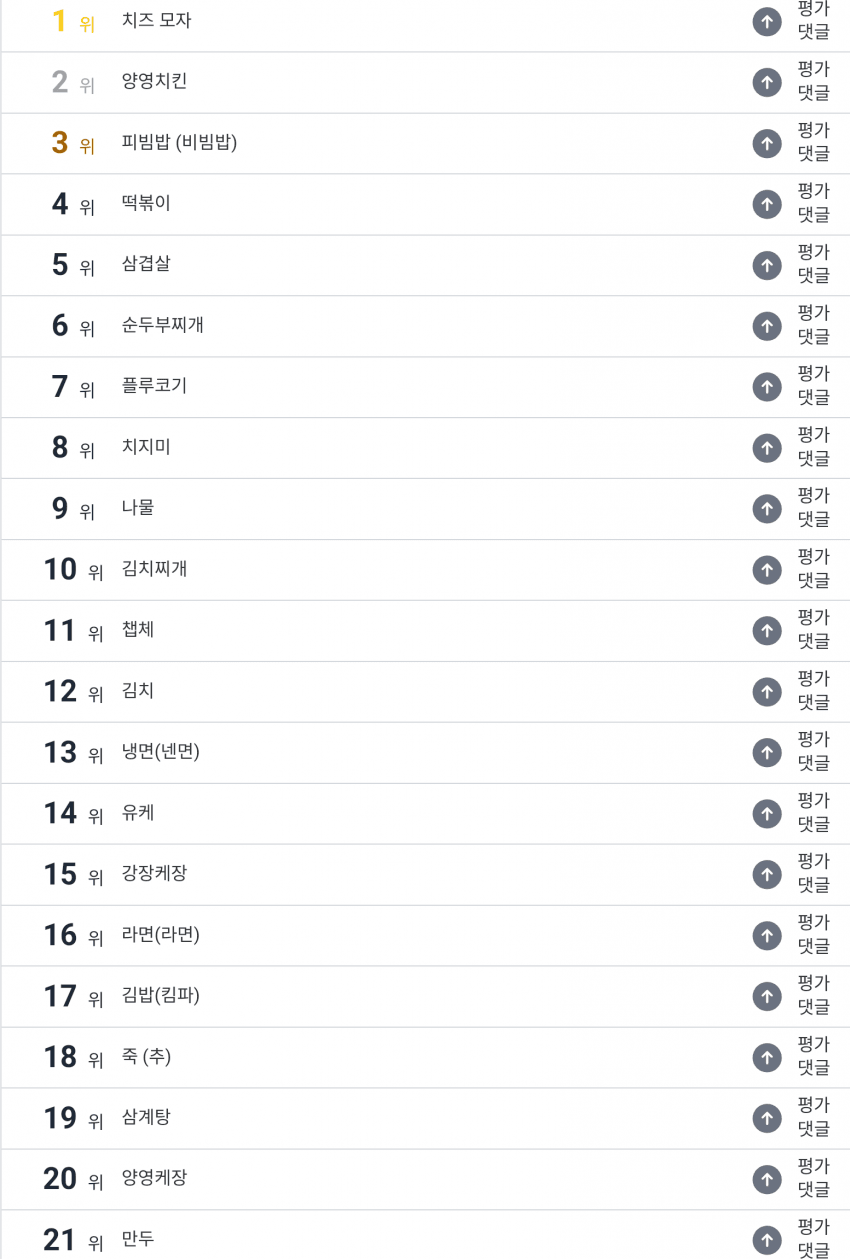This screenshot has height=1259, width=850.
Task: Click the upvote arrow next to 피빔밥 (비빔밥)
Action: point(767,143)
